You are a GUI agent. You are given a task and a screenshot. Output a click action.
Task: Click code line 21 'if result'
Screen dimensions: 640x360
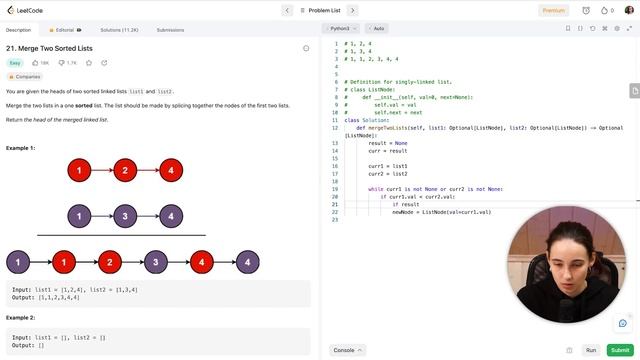[406, 204]
